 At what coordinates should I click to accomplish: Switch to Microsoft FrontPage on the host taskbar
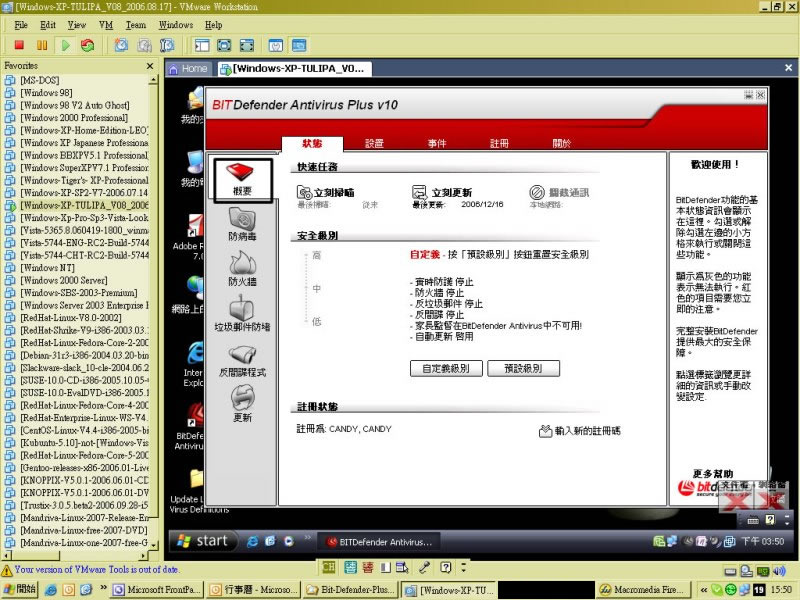click(x=157, y=590)
